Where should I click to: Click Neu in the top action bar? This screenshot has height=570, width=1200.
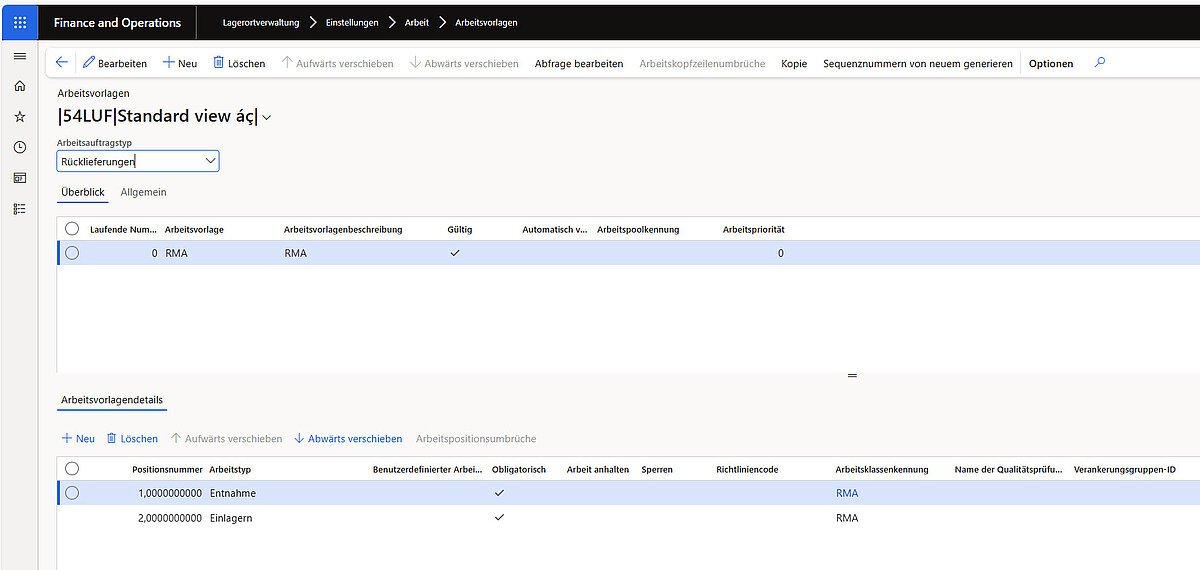(179, 63)
